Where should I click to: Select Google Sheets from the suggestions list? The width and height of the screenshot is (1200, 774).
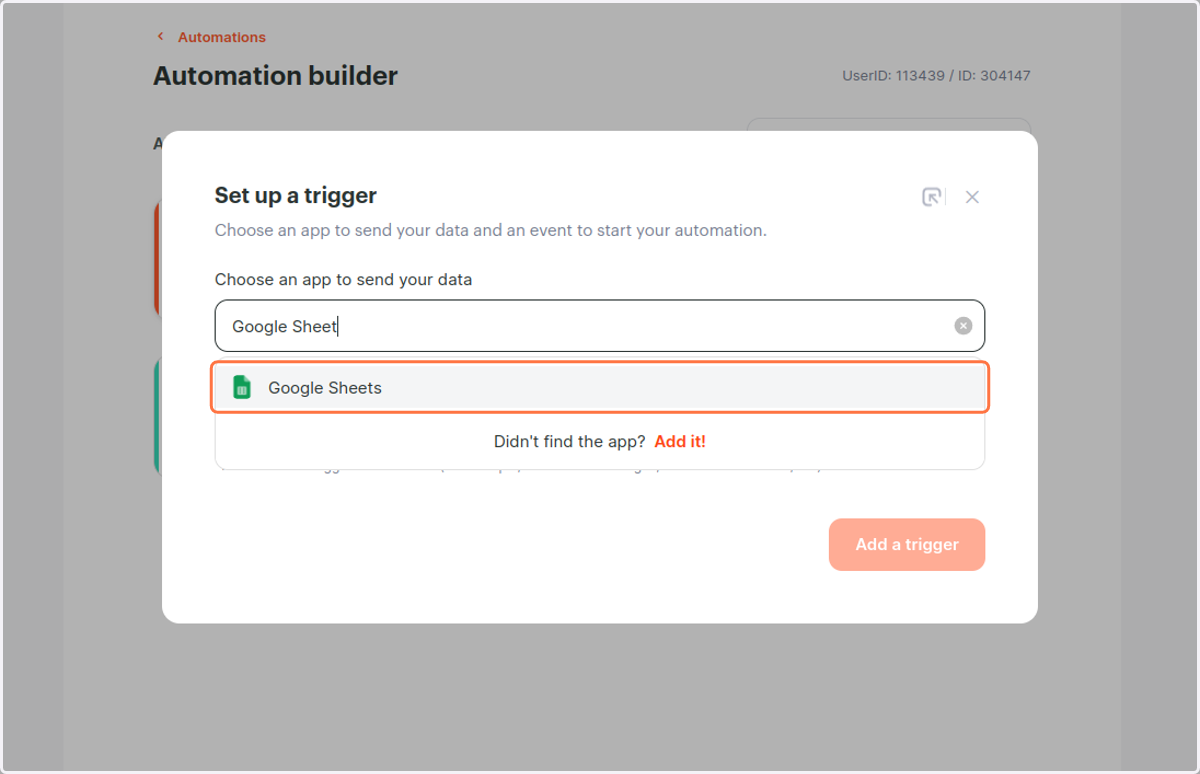[600, 387]
